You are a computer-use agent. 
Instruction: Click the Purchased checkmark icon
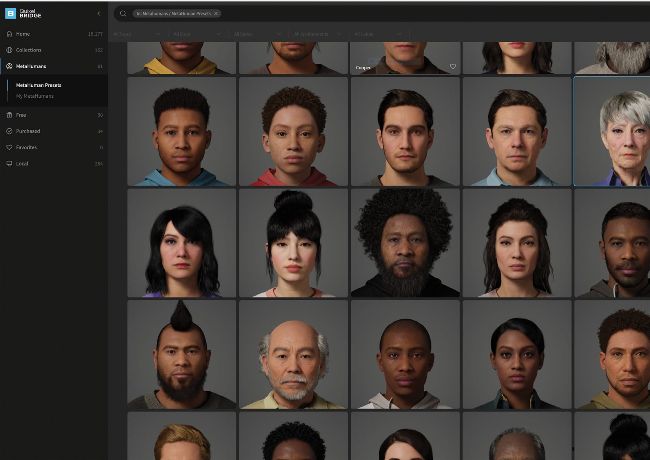coord(9,131)
